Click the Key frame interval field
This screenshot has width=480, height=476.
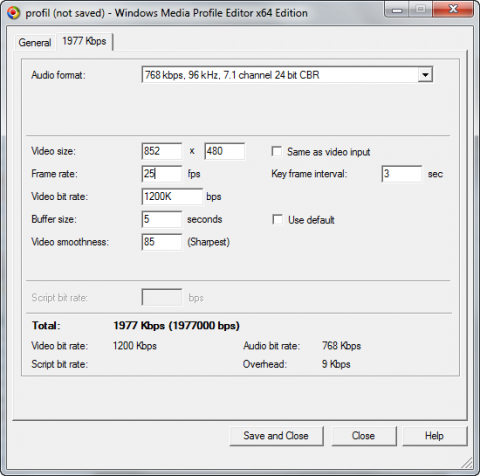pos(402,174)
